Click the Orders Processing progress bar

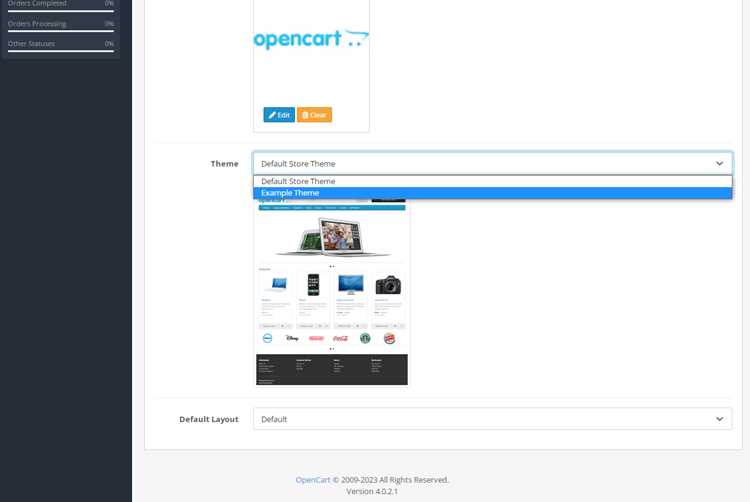coord(61,31)
